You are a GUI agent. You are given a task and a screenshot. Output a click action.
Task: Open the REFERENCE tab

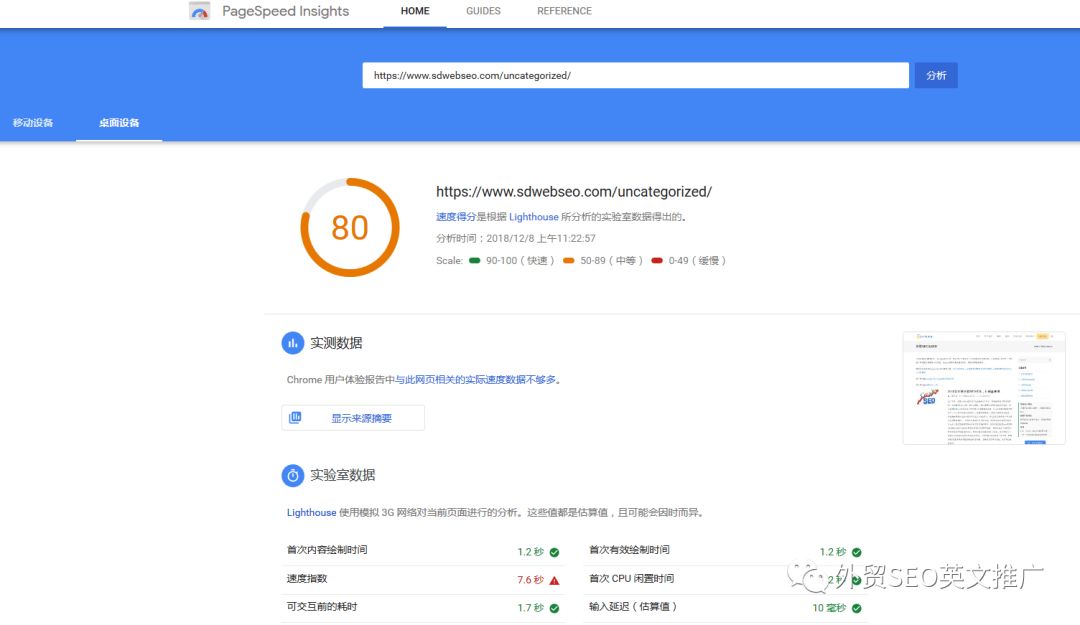pyautogui.click(x=564, y=12)
